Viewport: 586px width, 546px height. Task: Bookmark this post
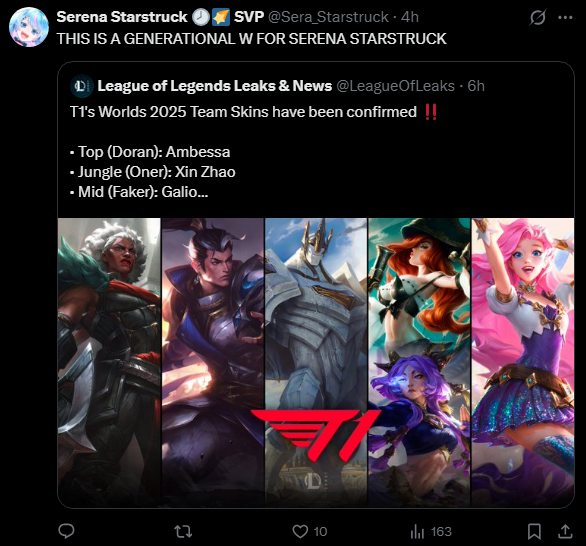coord(534,531)
